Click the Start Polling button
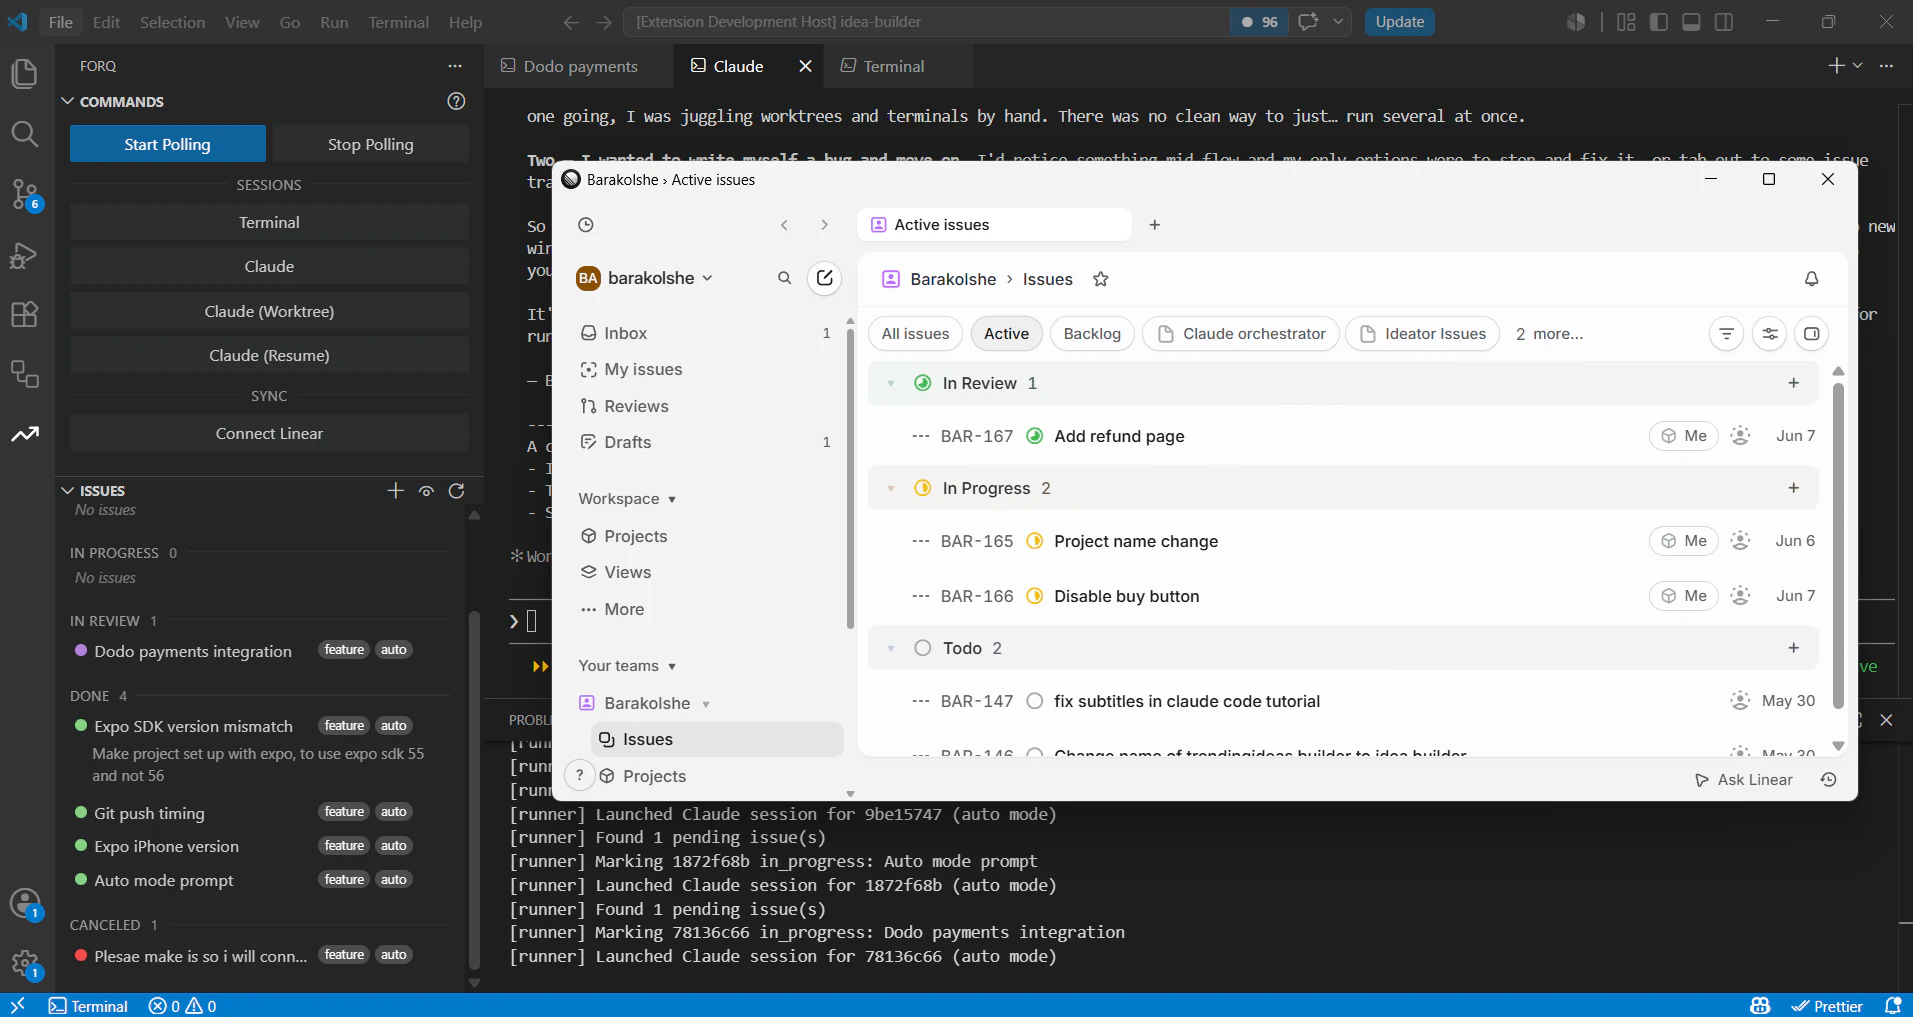This screenshot has width=1913, height=1017. coord(168,144)
